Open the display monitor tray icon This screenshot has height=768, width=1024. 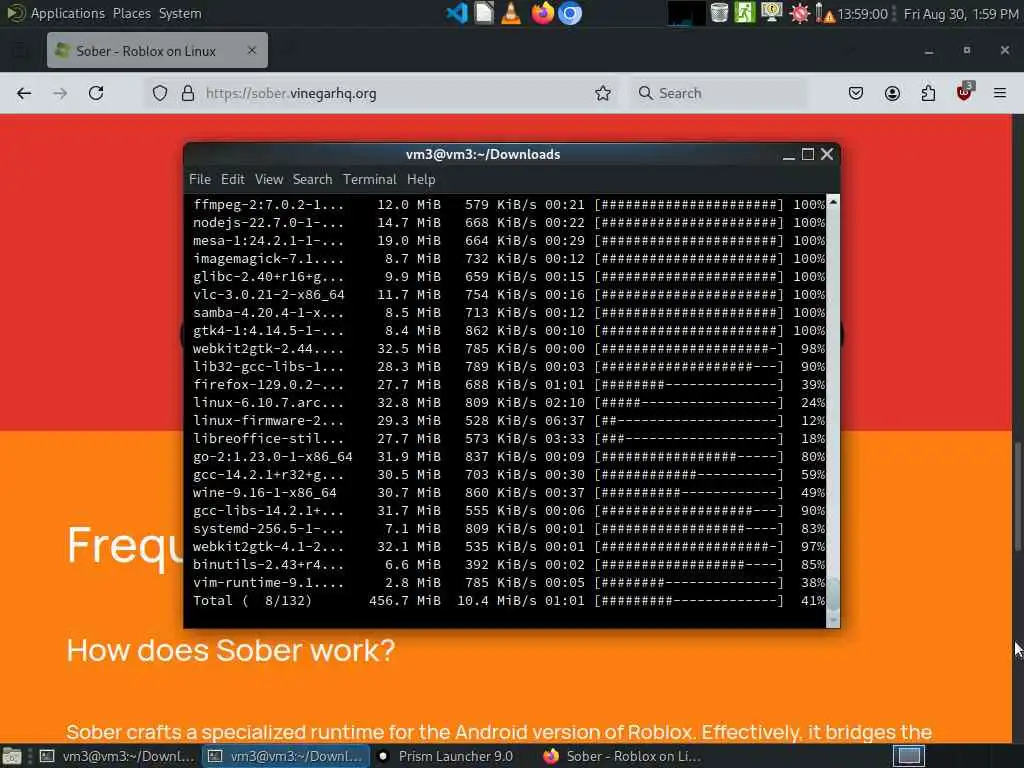click(771, 13)
